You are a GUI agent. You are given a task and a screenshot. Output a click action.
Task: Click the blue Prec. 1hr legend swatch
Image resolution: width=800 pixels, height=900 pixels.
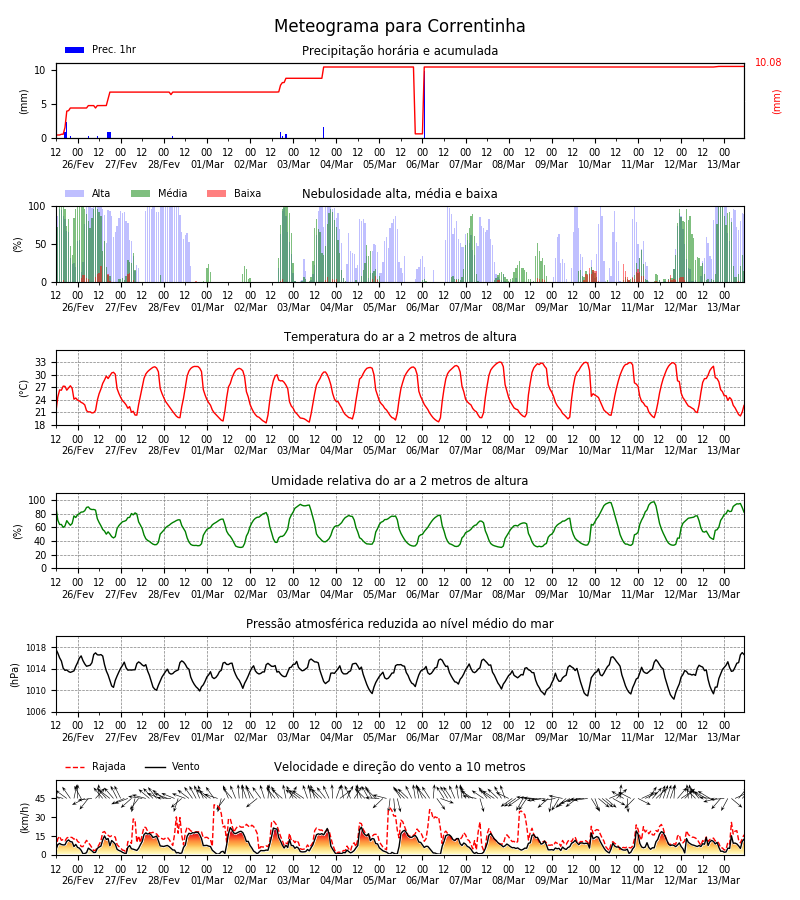[x=75, y=50]
